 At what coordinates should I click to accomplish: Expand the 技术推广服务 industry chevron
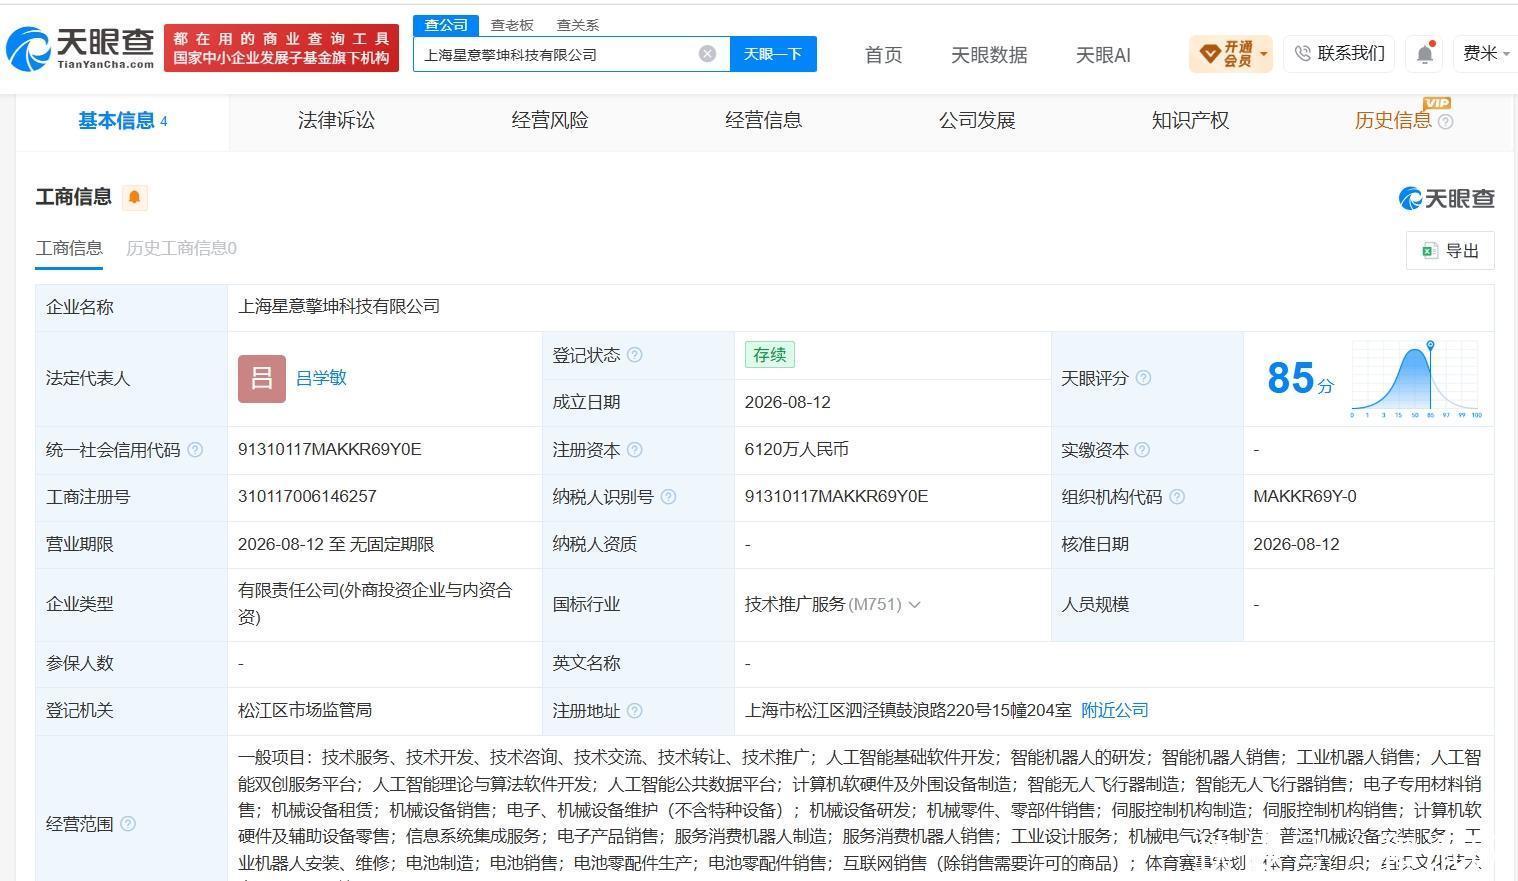[x=914, y=605]
